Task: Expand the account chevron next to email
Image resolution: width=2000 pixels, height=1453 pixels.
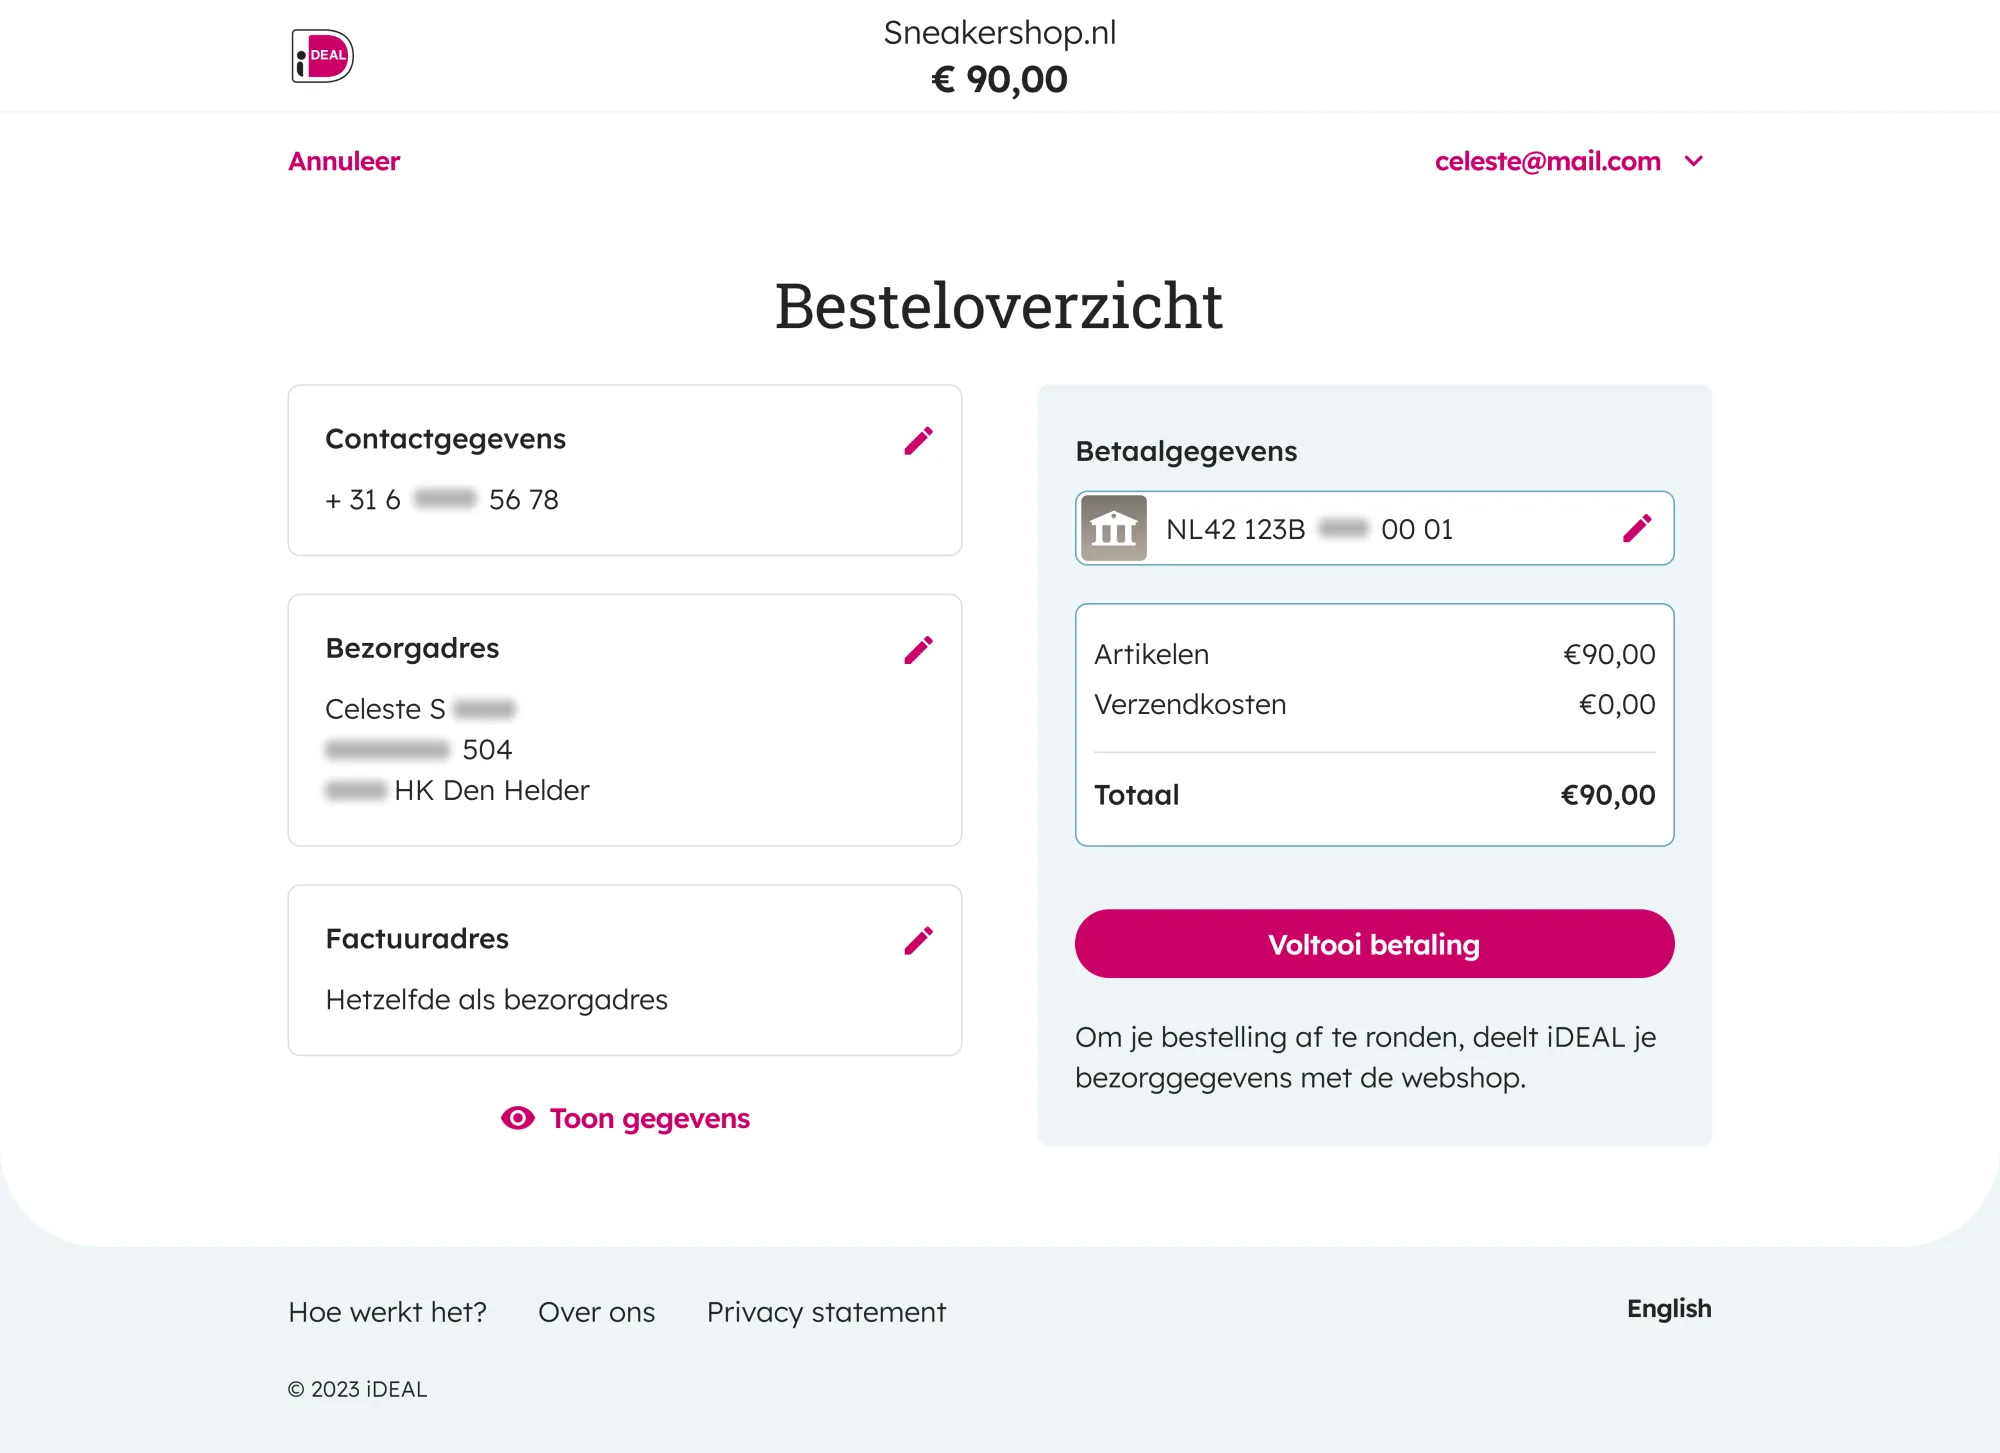Action: click(1693, 161)
